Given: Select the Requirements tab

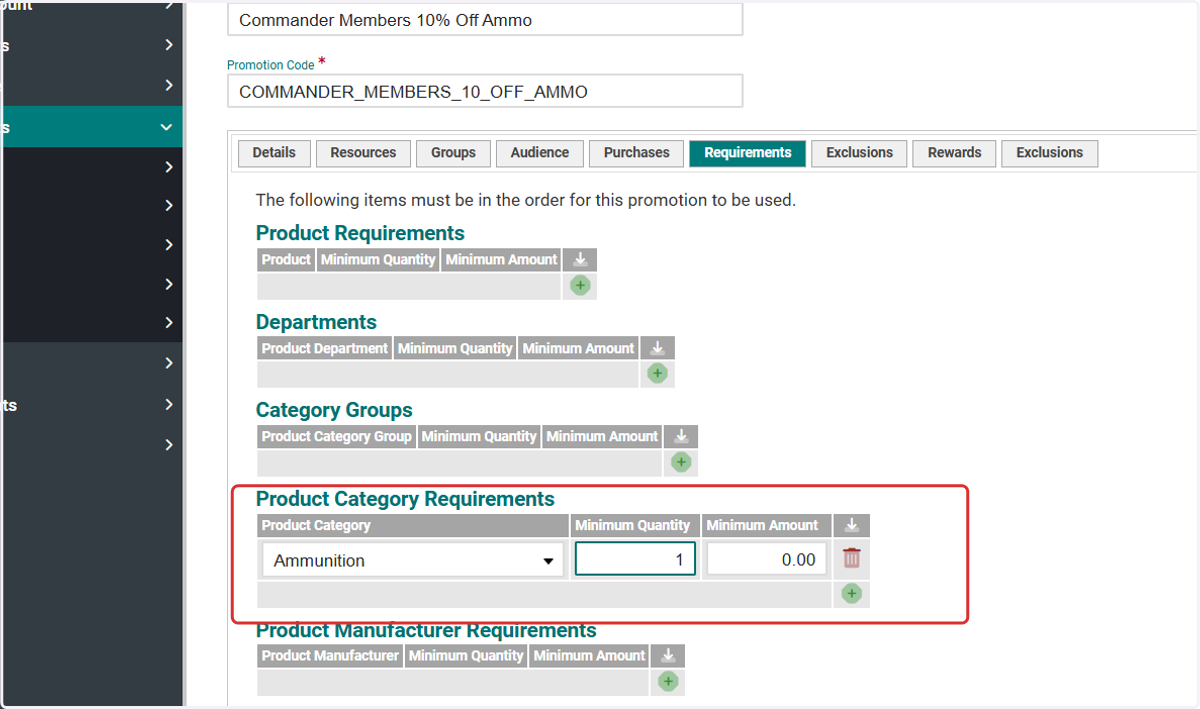Looking at the screenshot, I should [748, 153].
